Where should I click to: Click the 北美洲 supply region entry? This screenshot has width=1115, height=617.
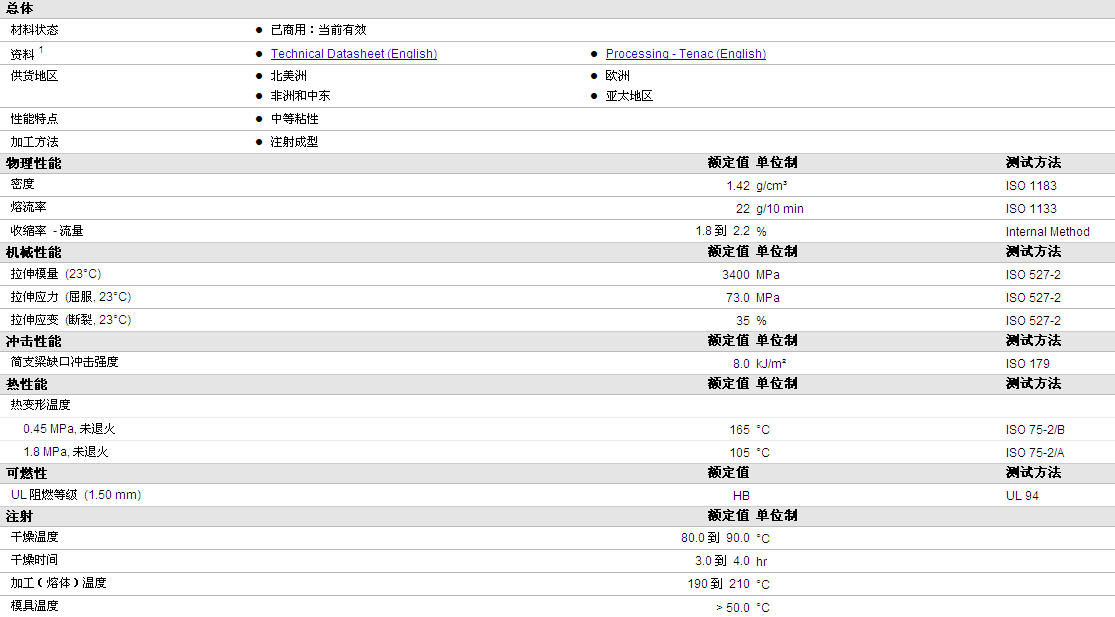pyautogui.click(x=288, y=76)
